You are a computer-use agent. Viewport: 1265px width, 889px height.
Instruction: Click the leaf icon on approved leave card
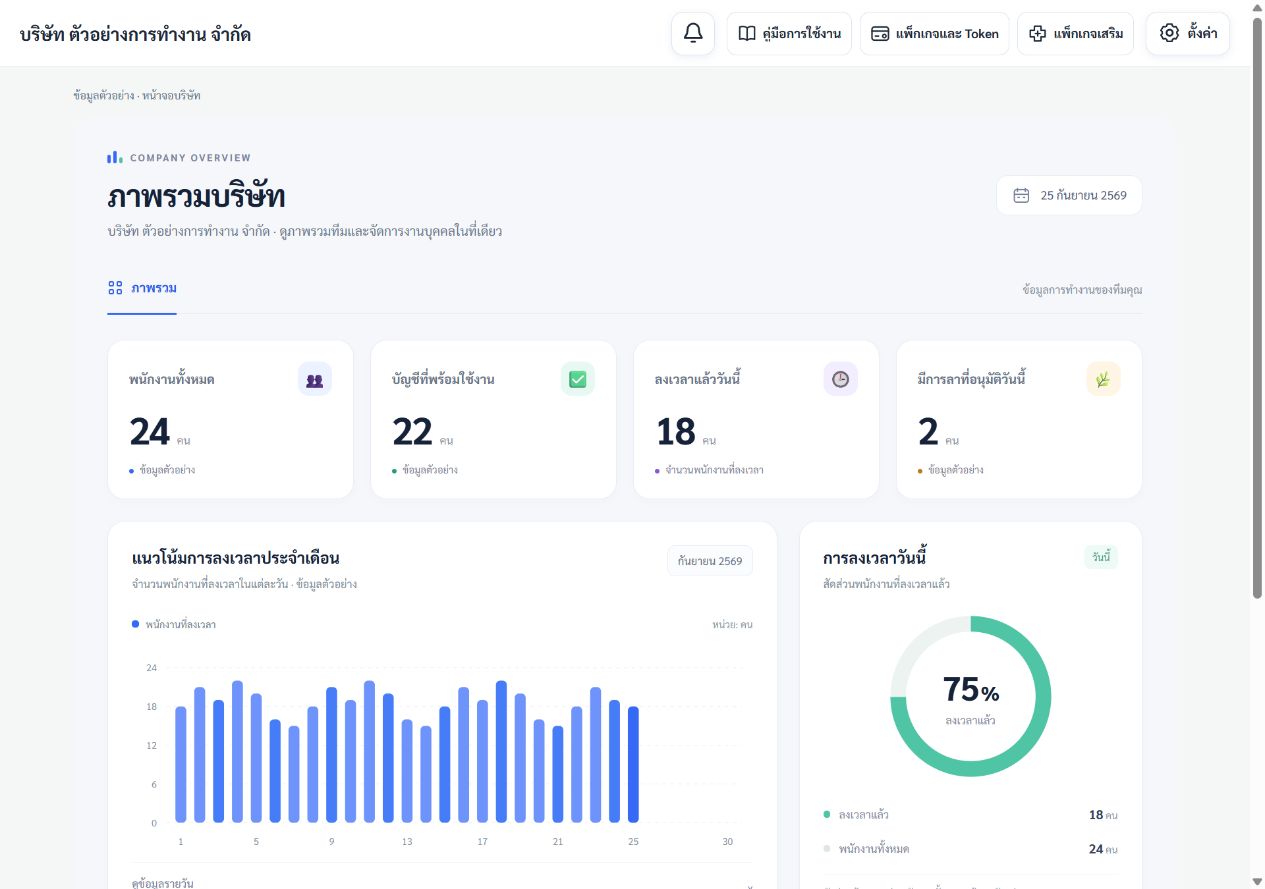tap(1104, 379)
